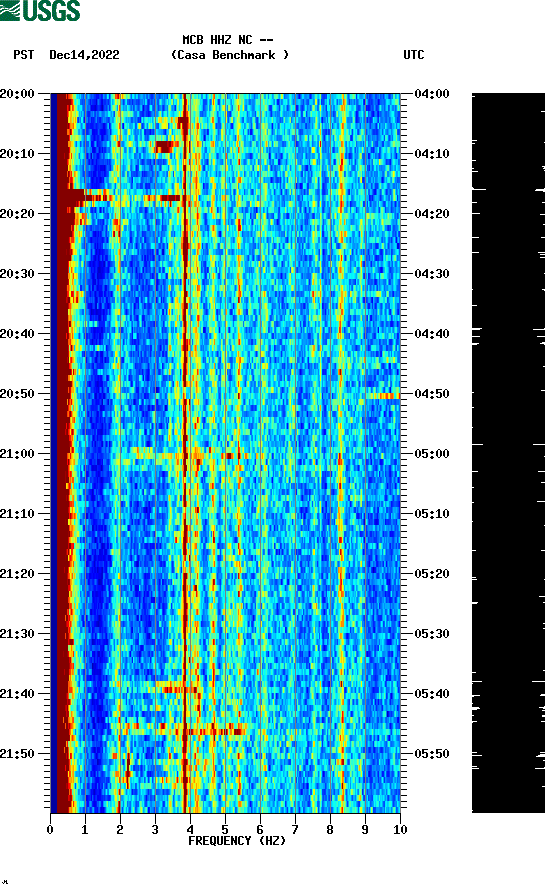Click the frequency axis tick label '10'
The image size is (552, 893).
tap(400, 830)
